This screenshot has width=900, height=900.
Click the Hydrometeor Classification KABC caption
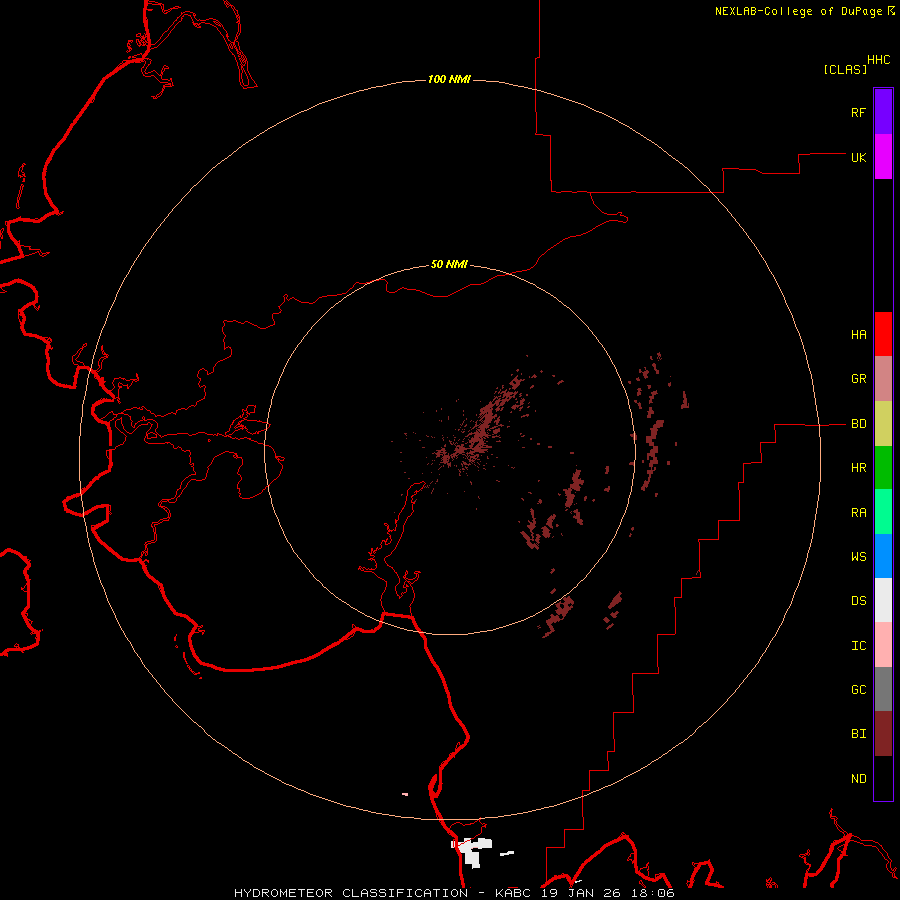[x=454, y=893]
